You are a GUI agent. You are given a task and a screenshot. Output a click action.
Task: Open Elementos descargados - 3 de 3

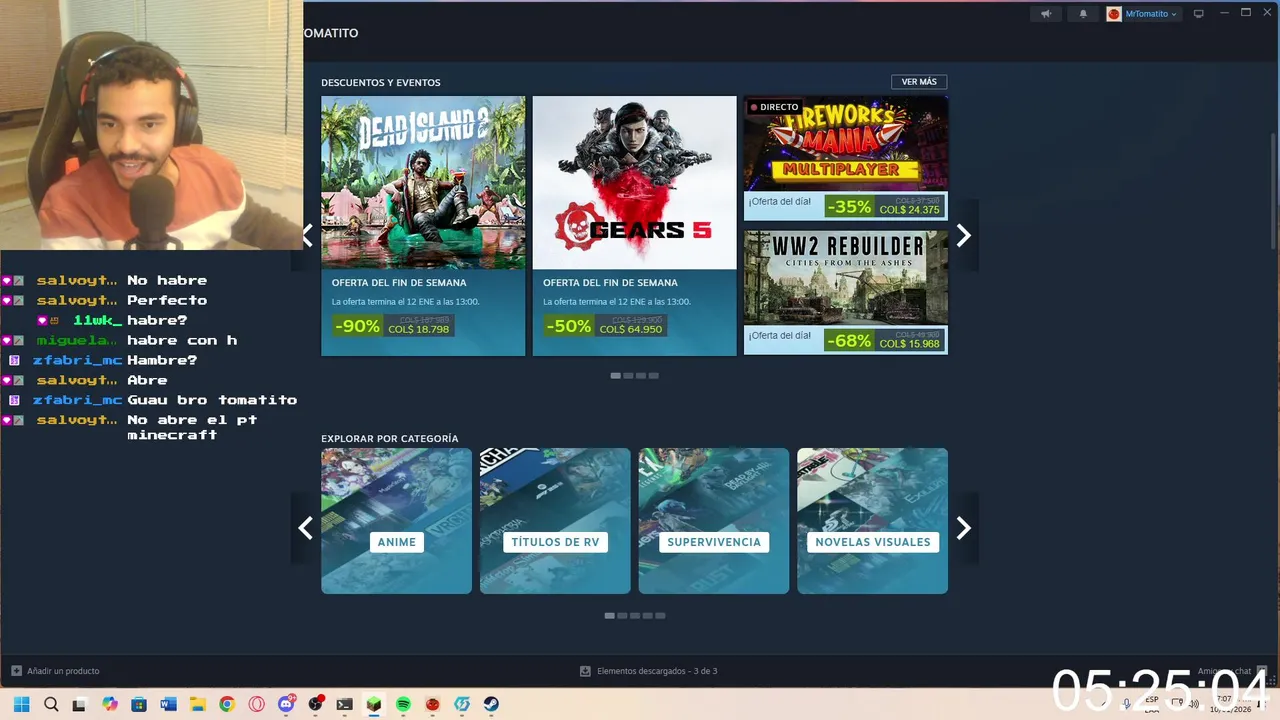click(x=657, y=671)
